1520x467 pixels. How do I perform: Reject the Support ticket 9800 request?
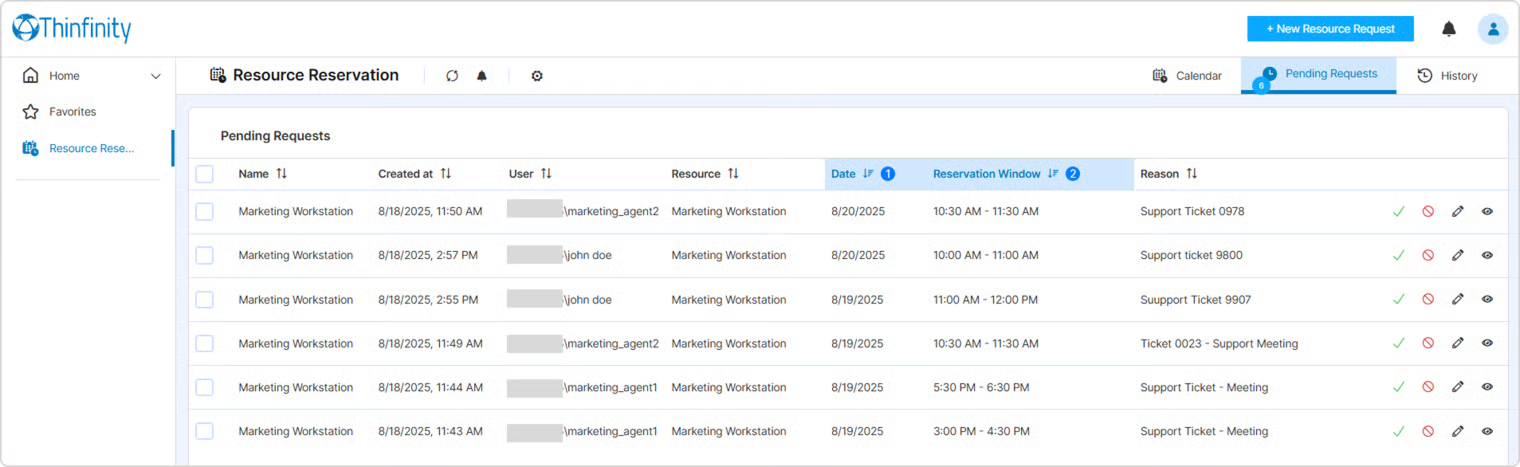pyautogui.click(x=1428, y=256)
